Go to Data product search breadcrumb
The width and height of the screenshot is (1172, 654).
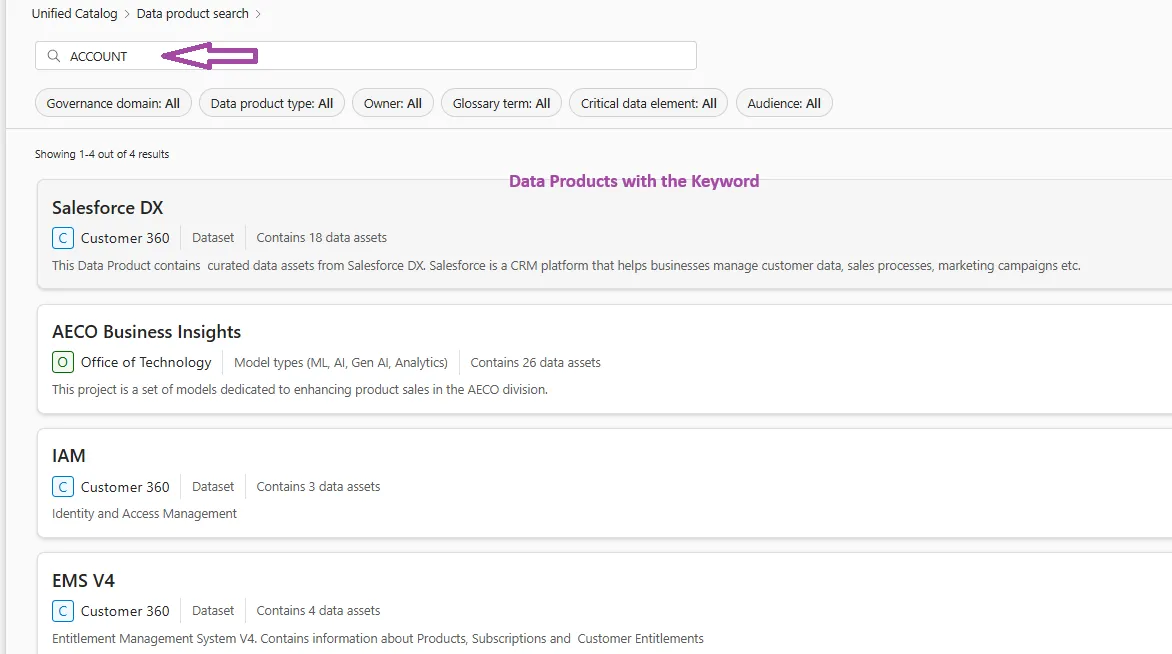[x=192, y=13]
